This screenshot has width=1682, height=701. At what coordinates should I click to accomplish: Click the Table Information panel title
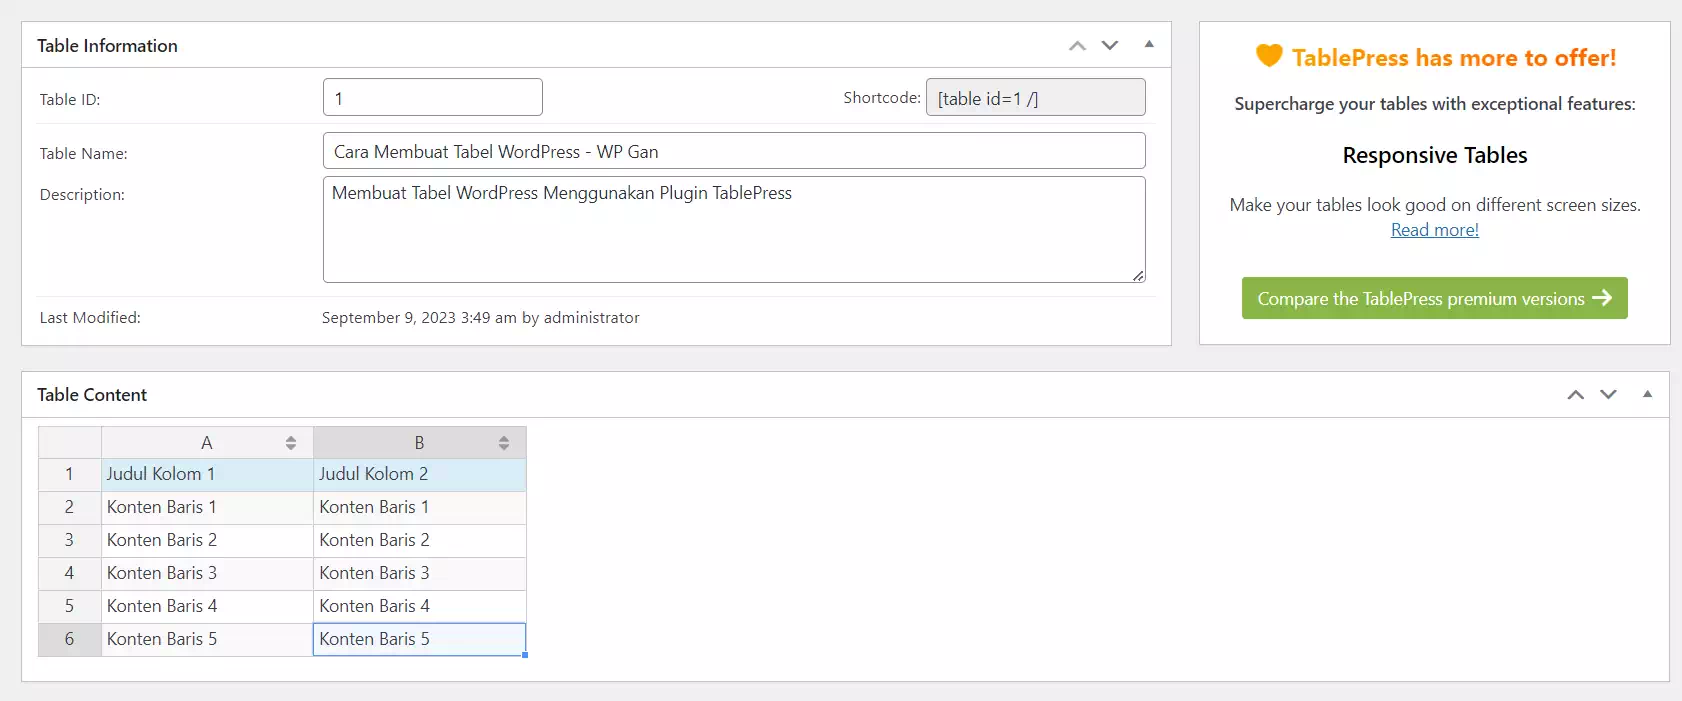click(x=107, y=46)
